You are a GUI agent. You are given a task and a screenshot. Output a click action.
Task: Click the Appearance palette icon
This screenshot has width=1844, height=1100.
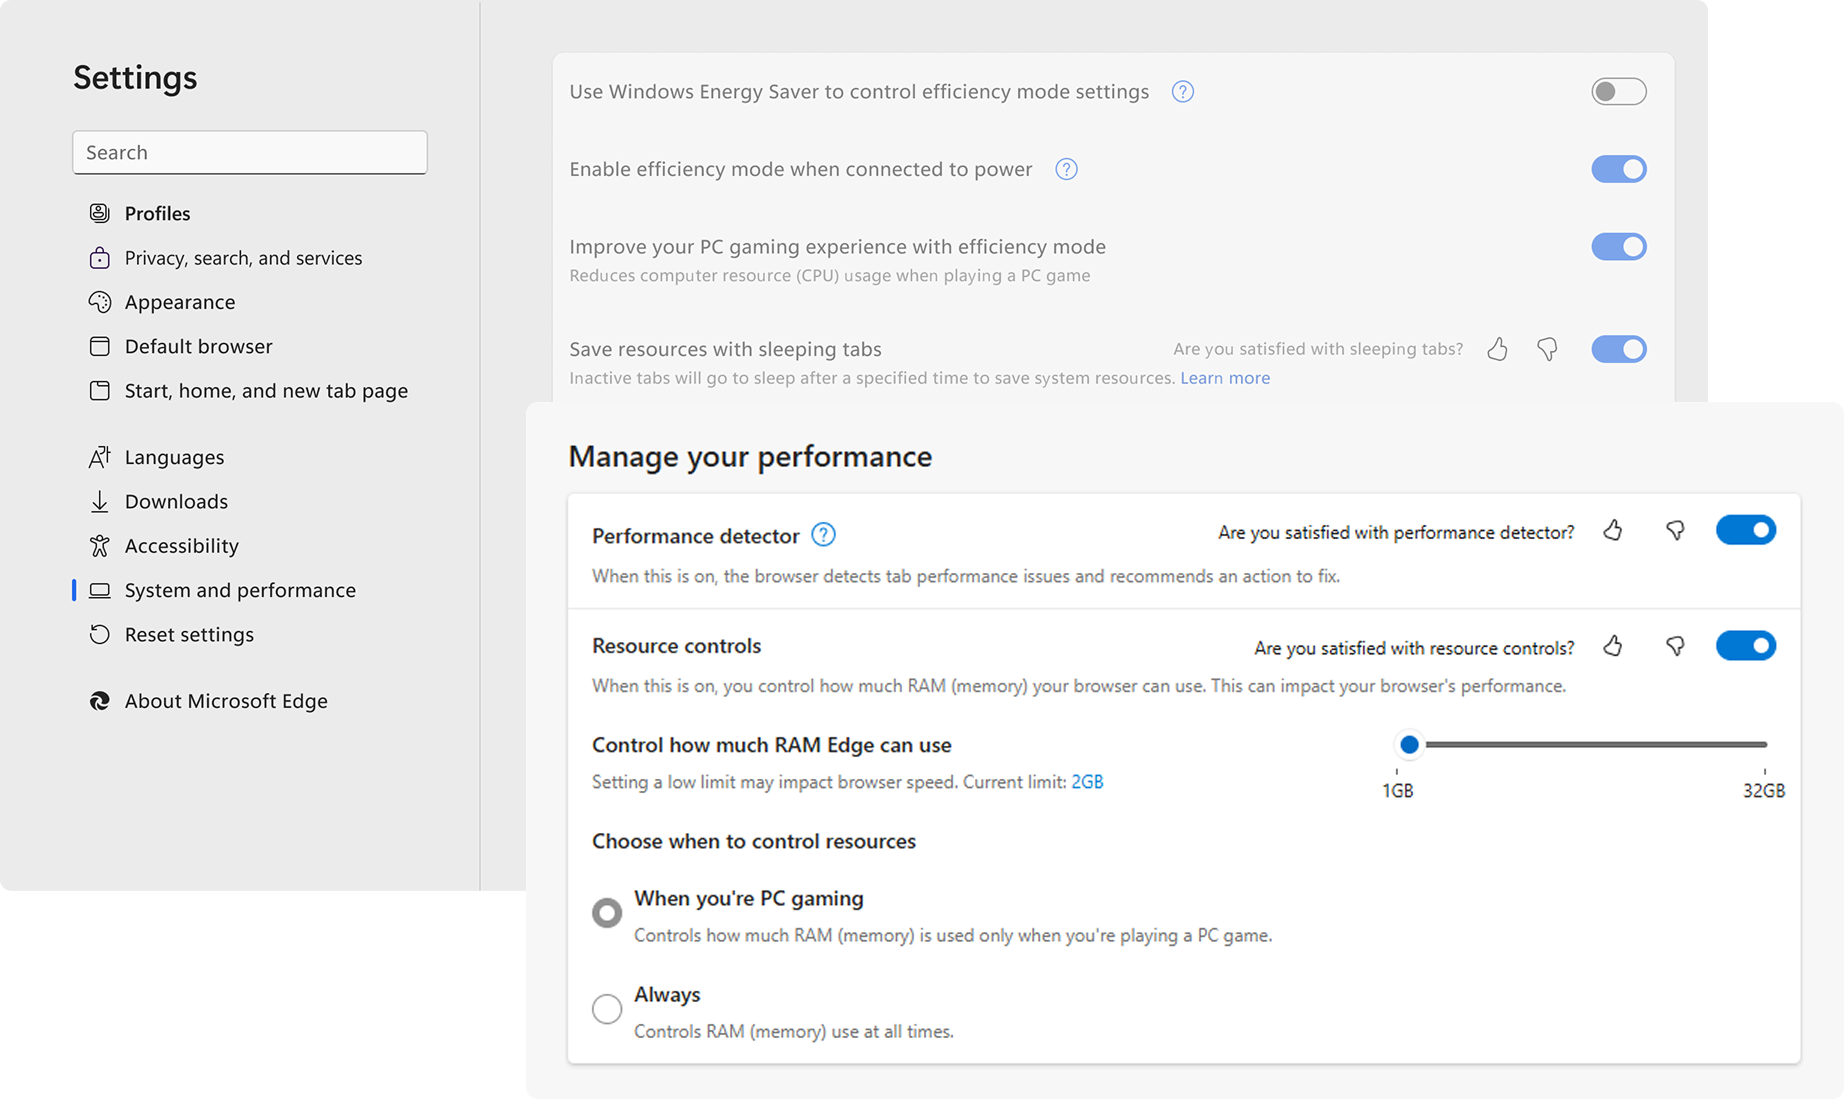click(x=99, y=302)
